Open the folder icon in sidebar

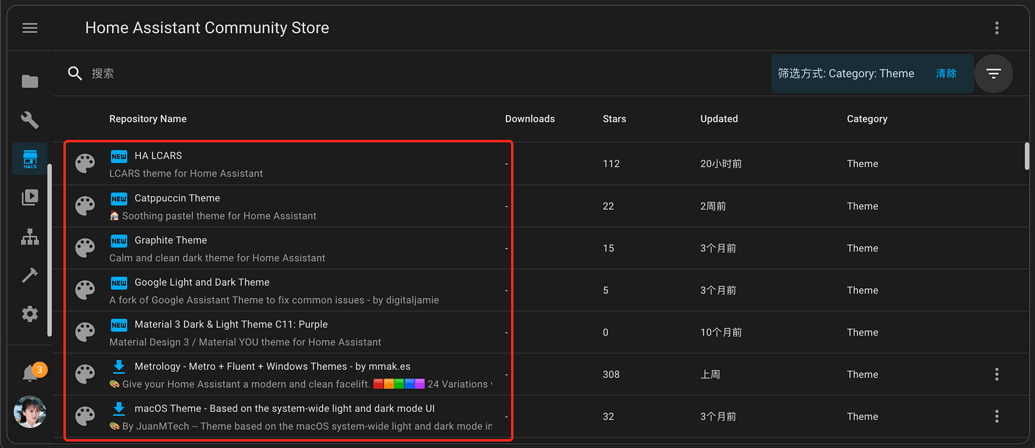pos(30,81)
